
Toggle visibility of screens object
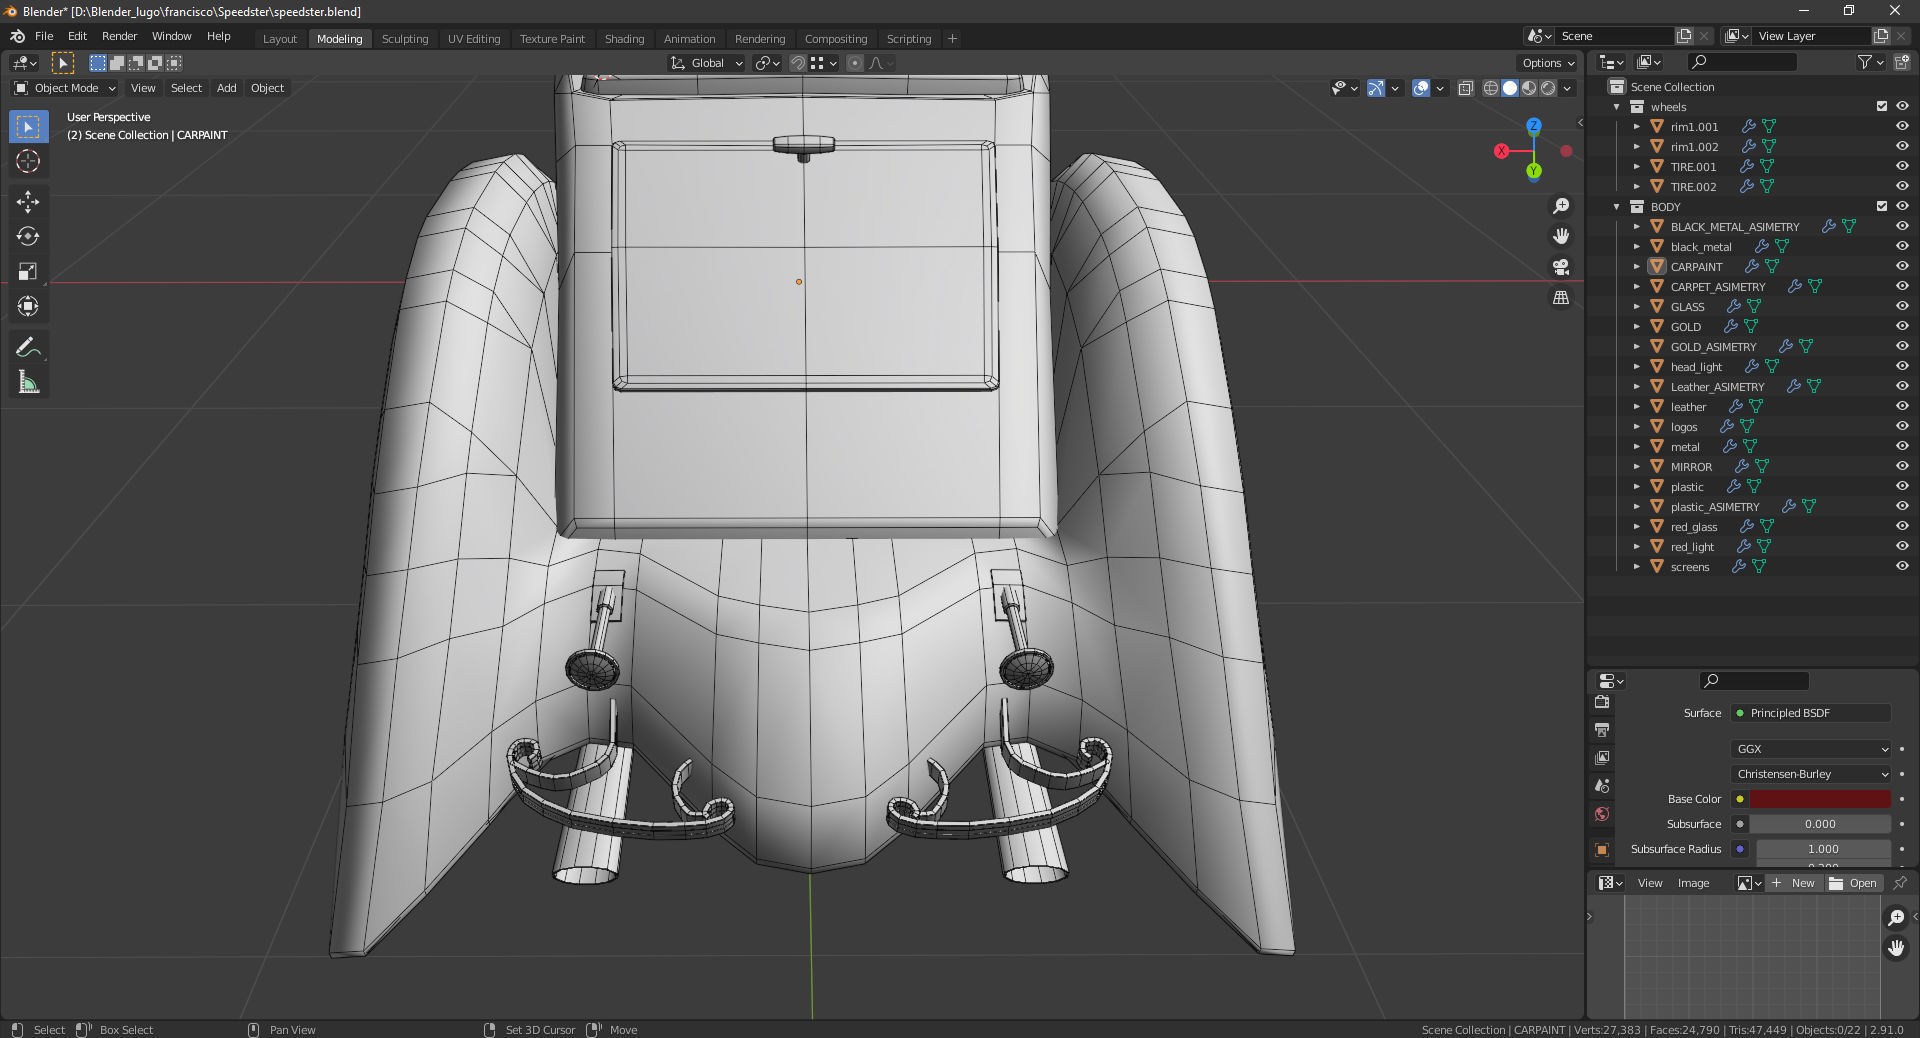(x=1902, y=567)
